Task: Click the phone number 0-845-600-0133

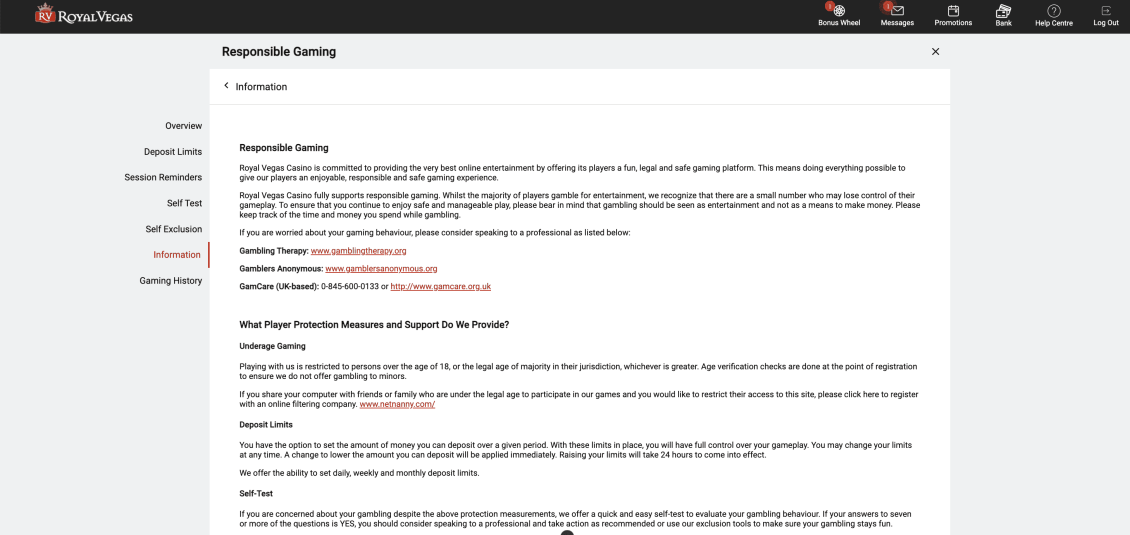Action: (349, 287)
